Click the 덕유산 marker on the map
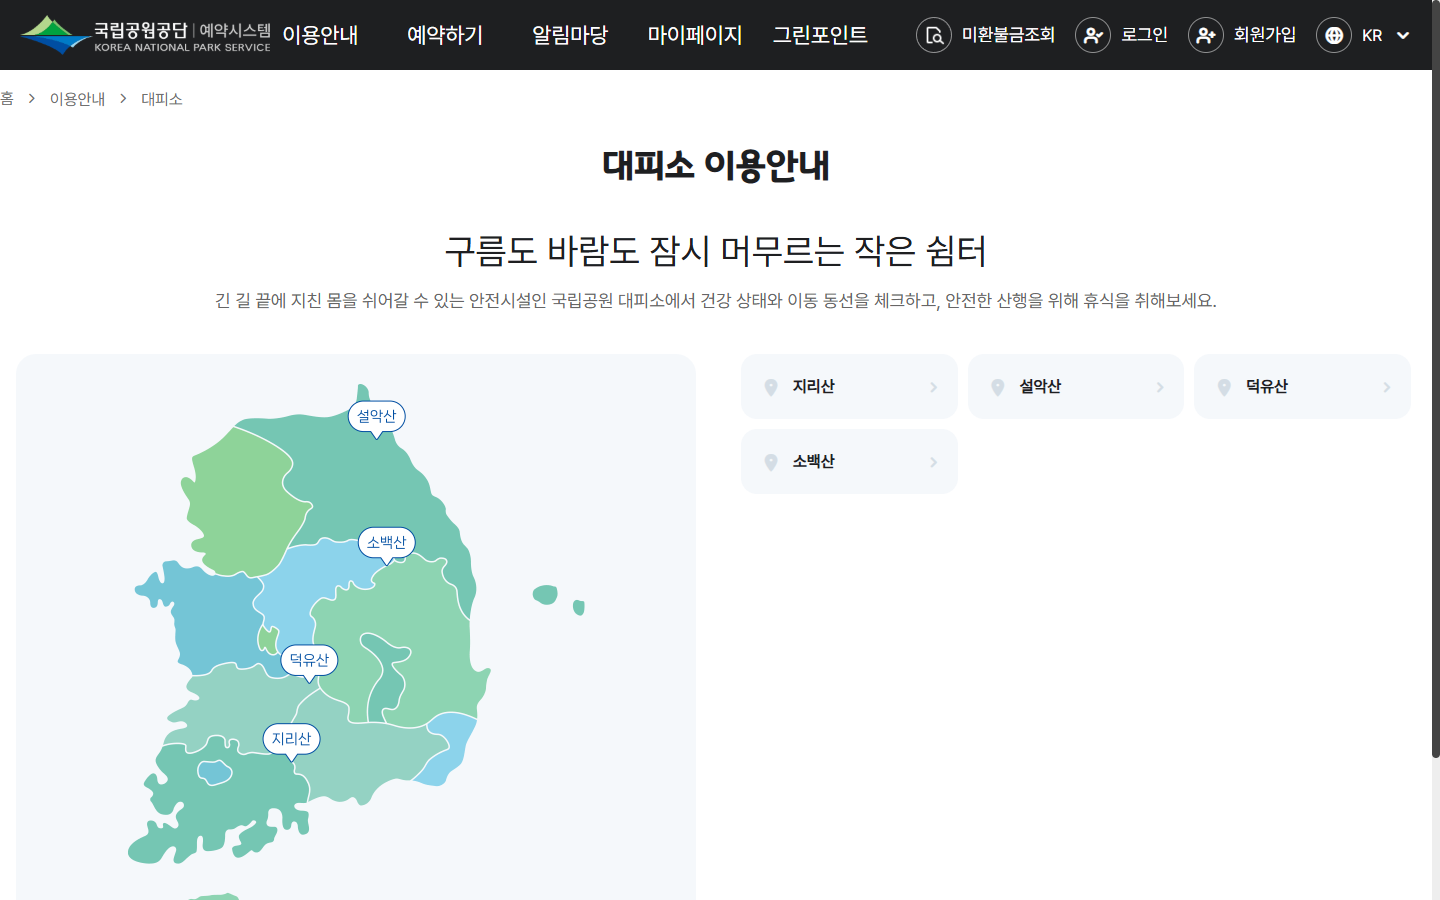 309,661
